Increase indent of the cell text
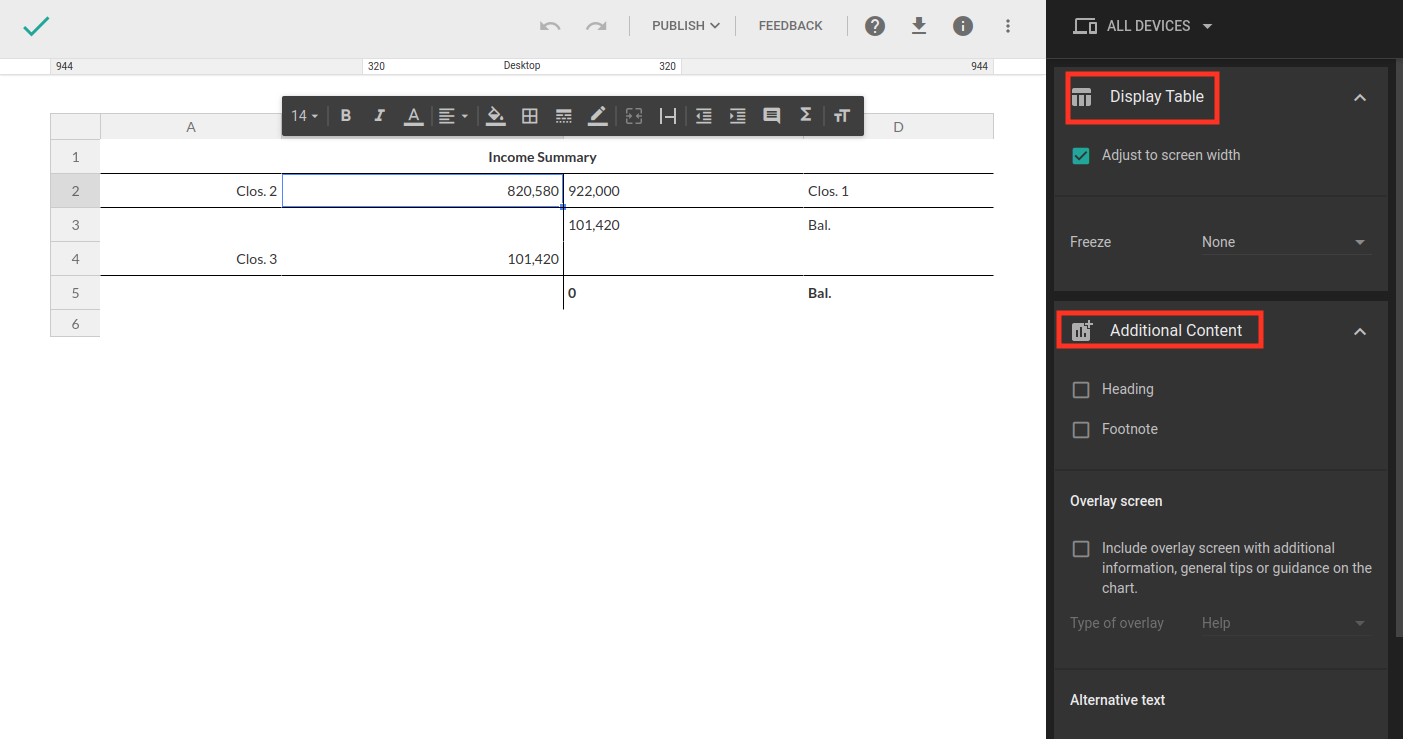The width and height of the screenshot is (1403, 739). (x=737, y=116)
